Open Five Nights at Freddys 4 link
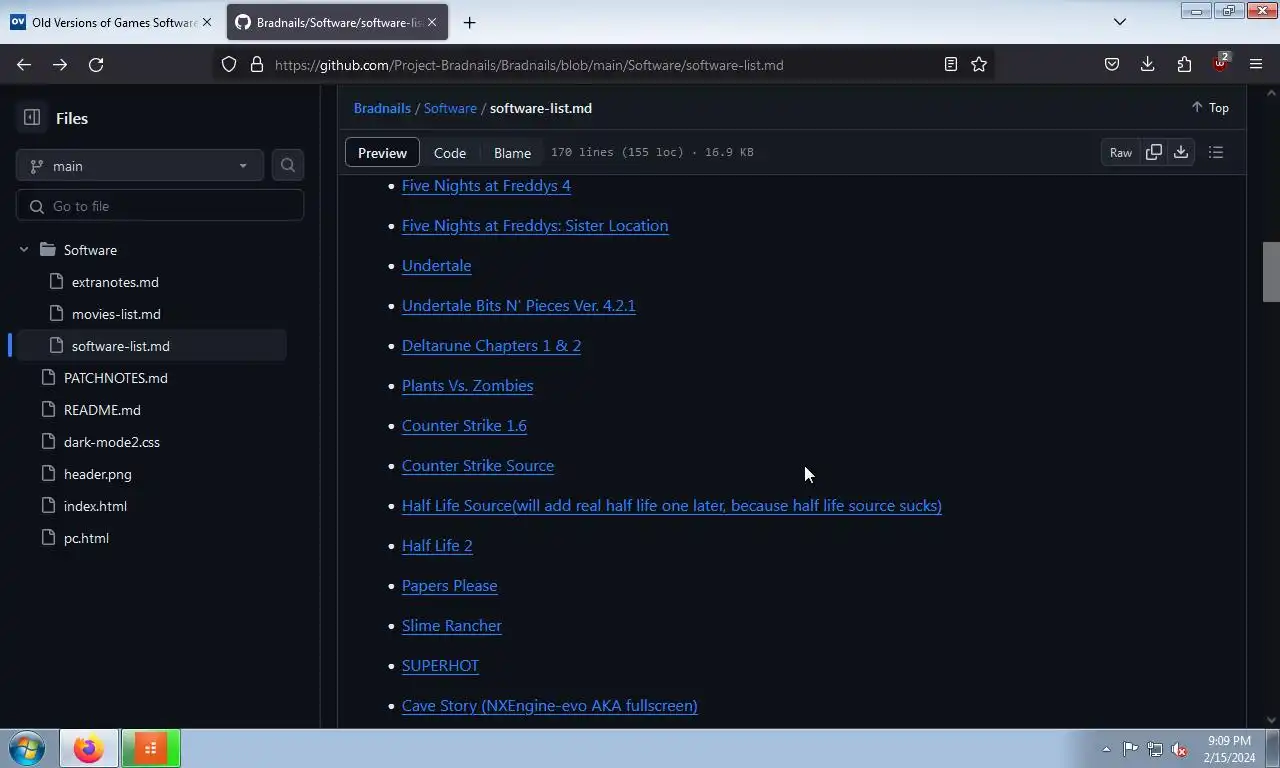The height and width of the screenshot is (768, 1280). pos(486,185)
